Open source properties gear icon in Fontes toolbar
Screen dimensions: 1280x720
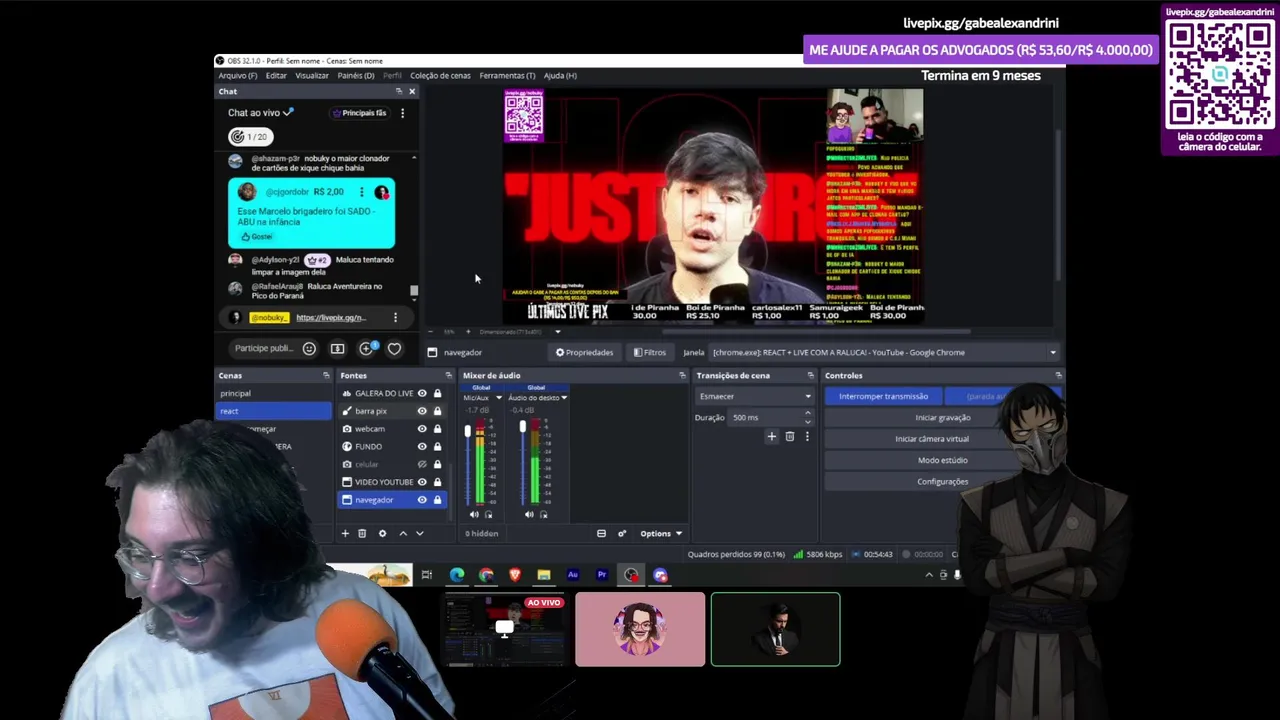(x=382, y=533)
